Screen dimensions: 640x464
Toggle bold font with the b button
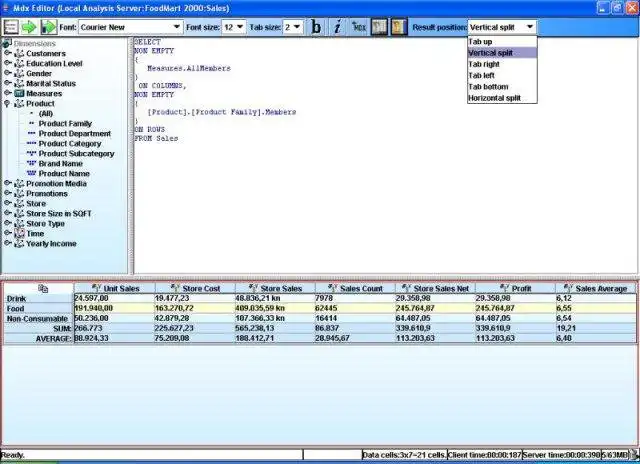(316, 27)
